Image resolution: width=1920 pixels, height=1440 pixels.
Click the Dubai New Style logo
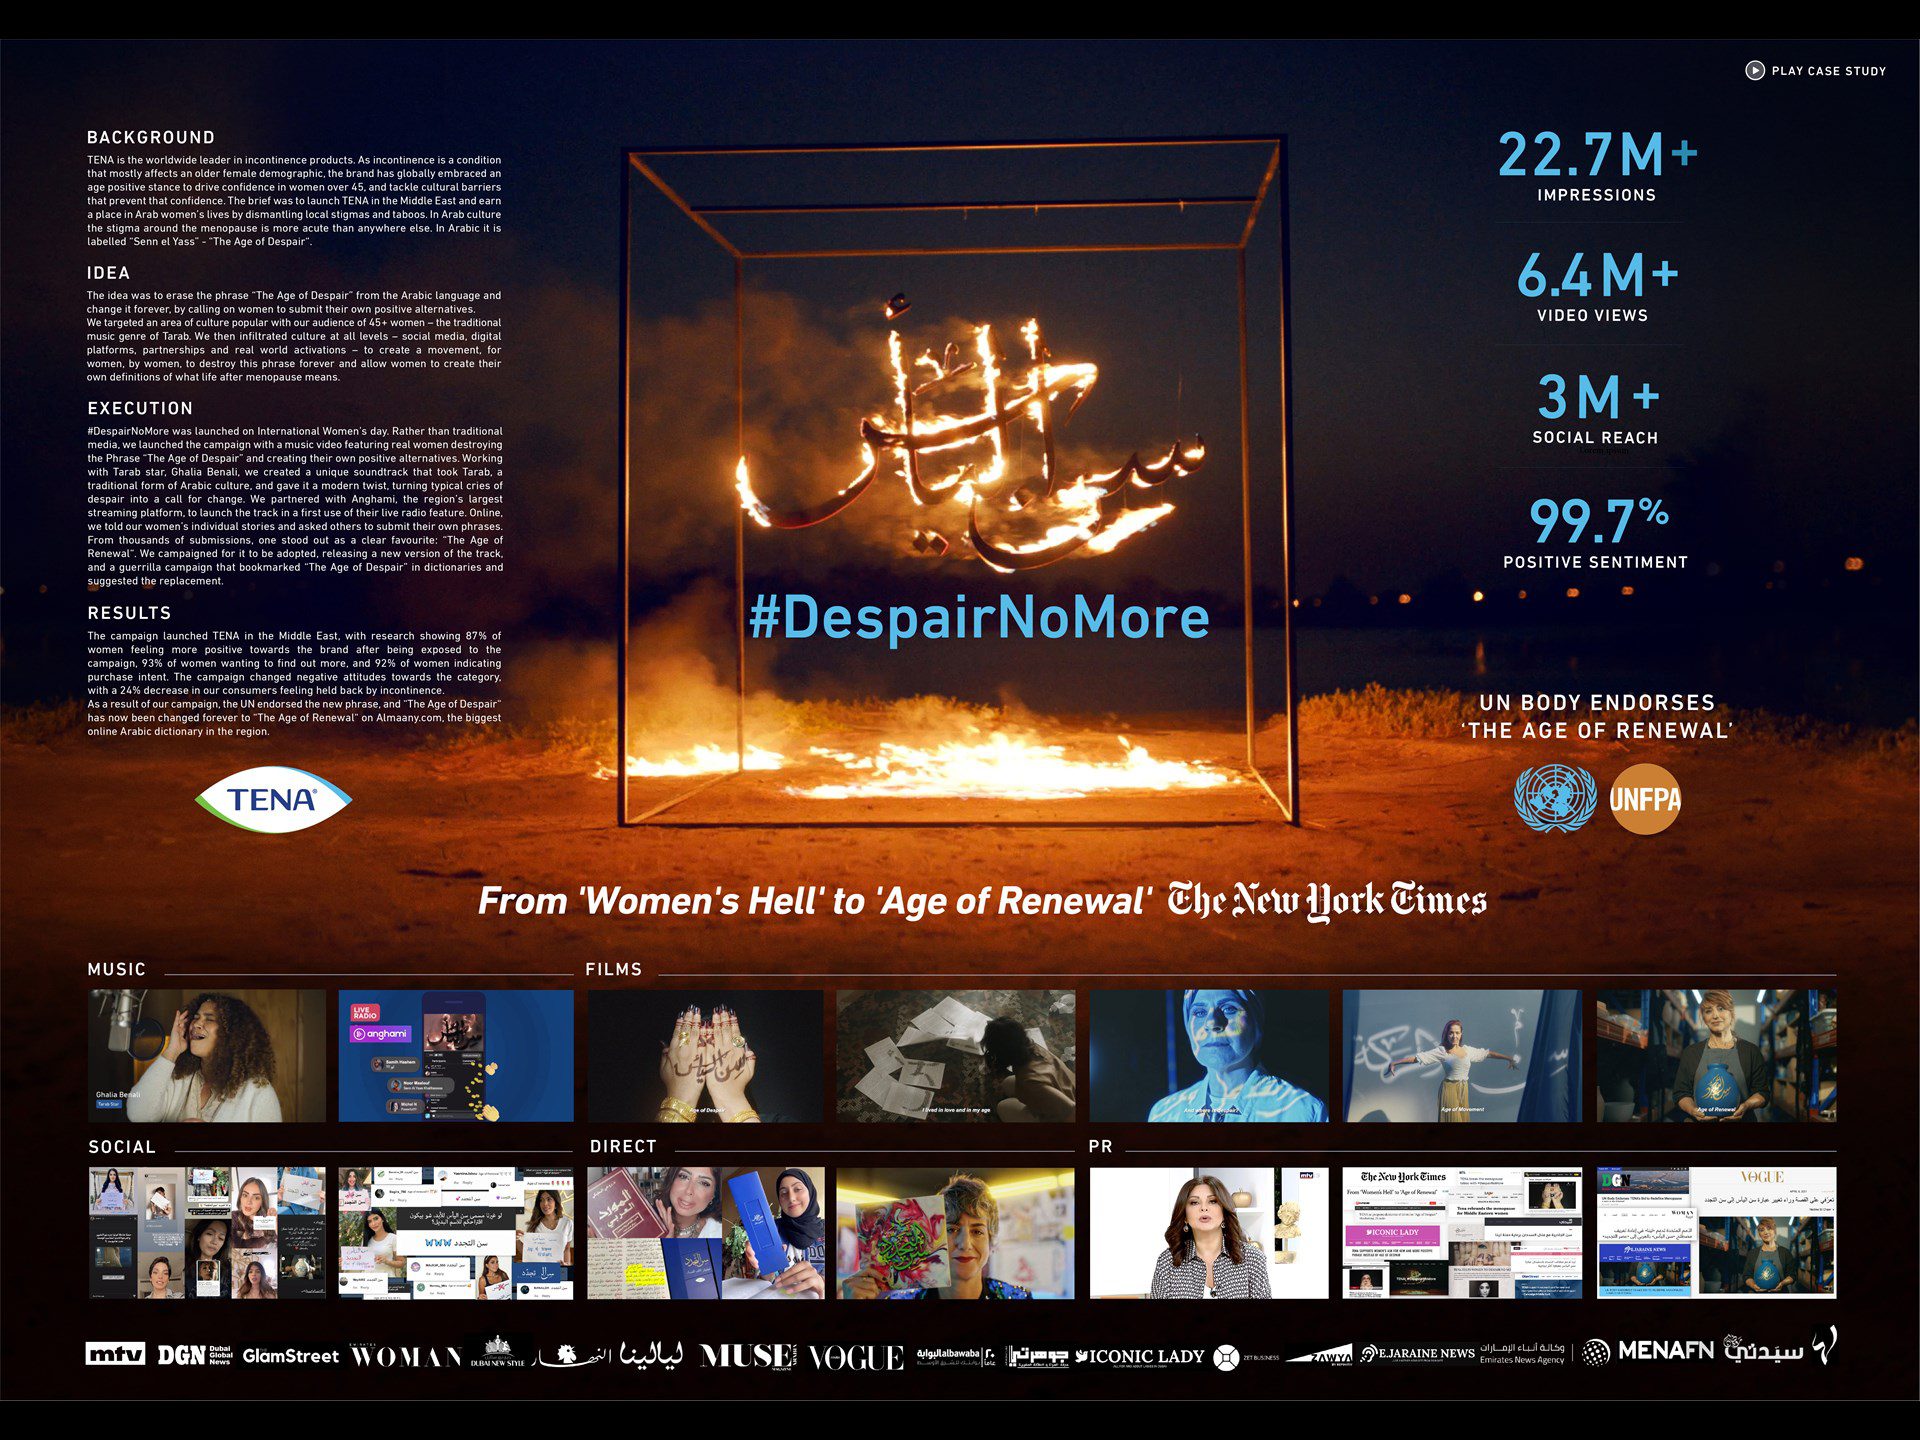pos(498,1353)
